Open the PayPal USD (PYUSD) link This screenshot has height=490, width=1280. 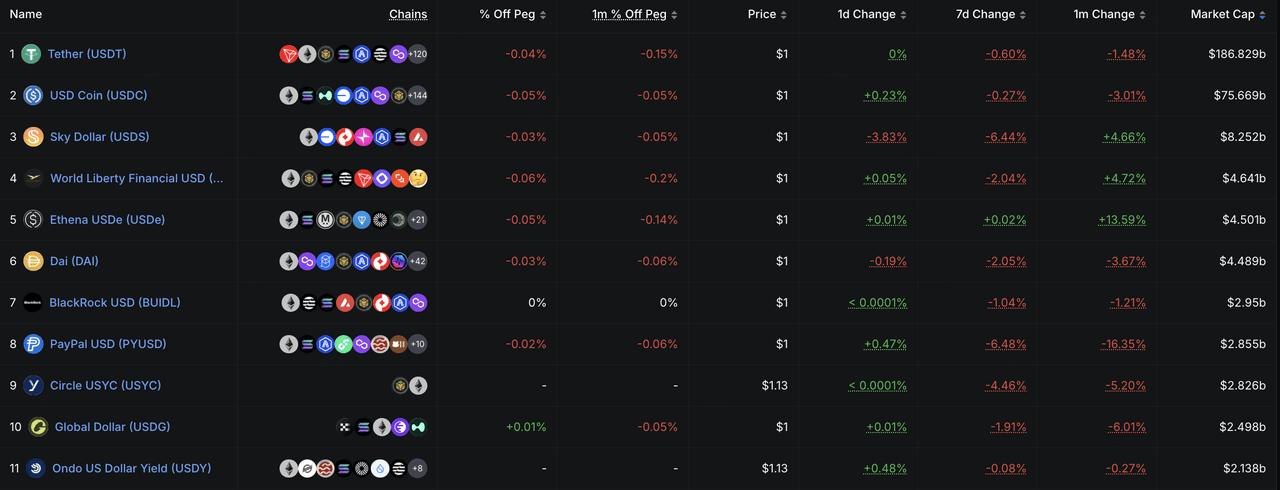[108, 344]
